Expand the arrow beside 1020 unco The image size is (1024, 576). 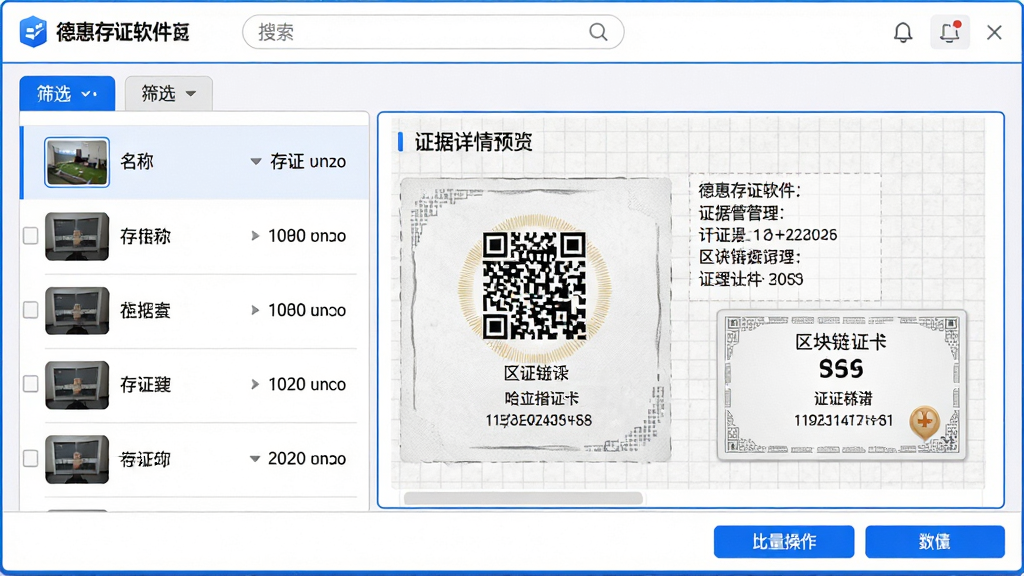click(255, 384)
